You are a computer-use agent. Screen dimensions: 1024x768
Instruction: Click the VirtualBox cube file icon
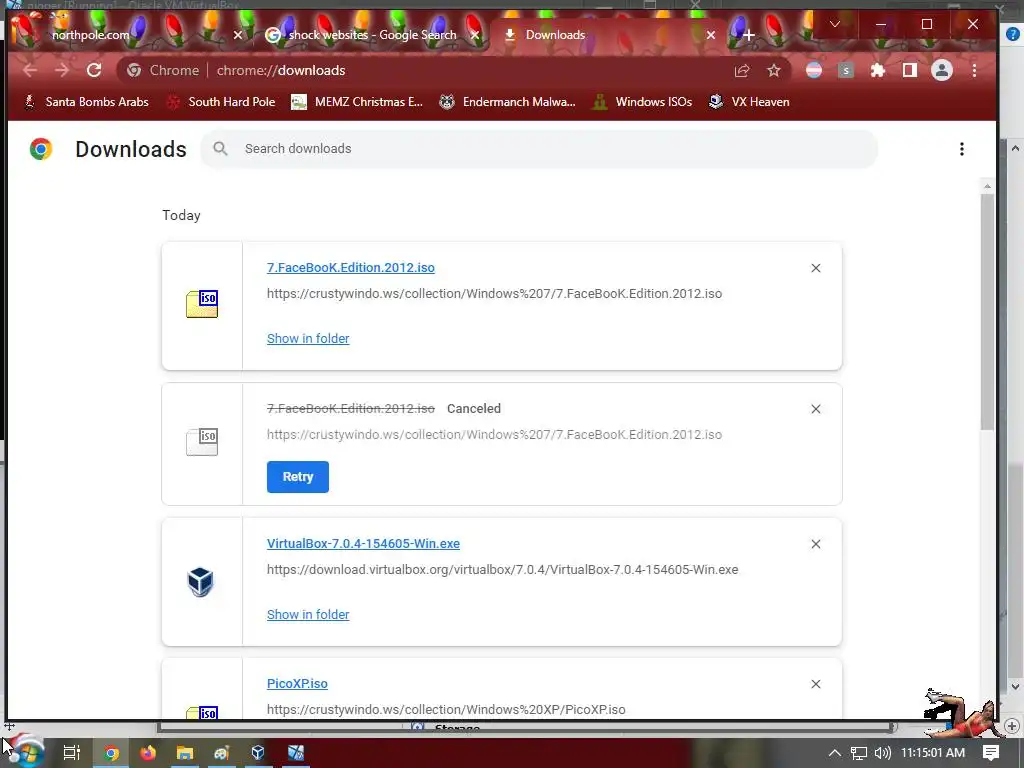click(200, 581)
